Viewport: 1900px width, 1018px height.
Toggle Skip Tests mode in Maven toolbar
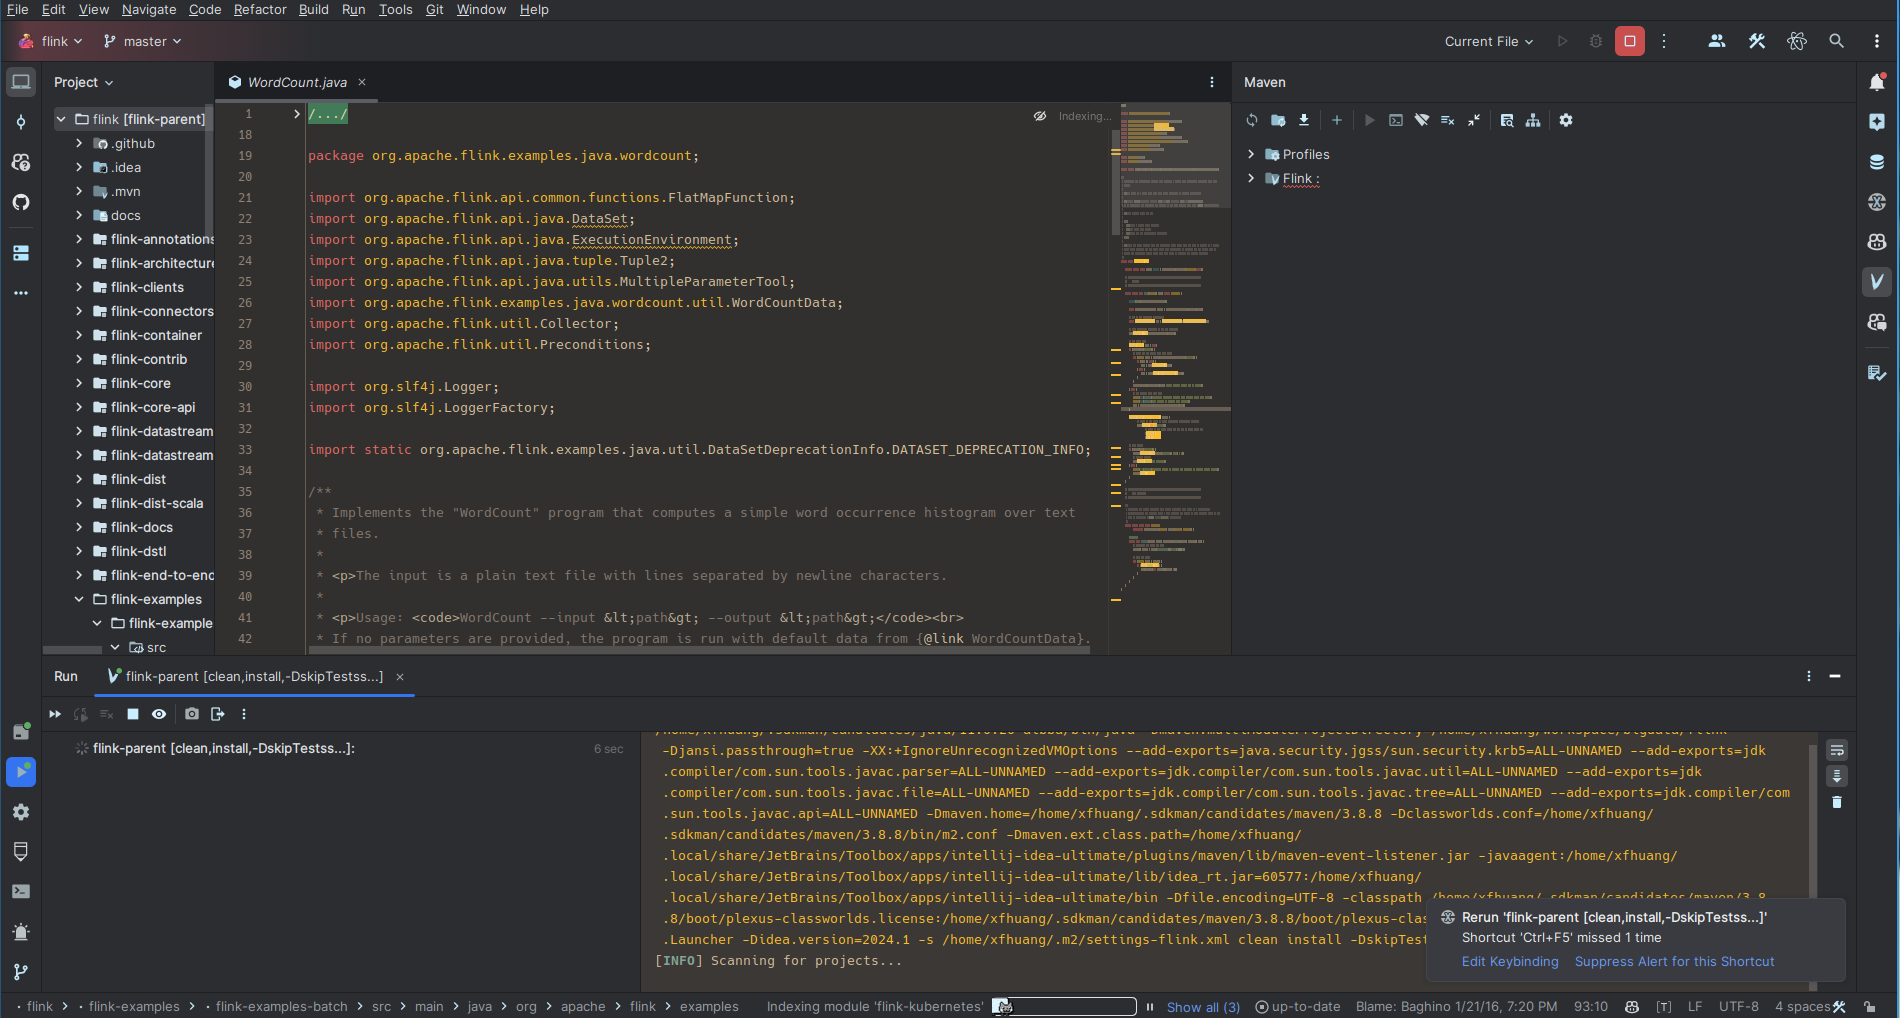click(x=1448, y=120)
